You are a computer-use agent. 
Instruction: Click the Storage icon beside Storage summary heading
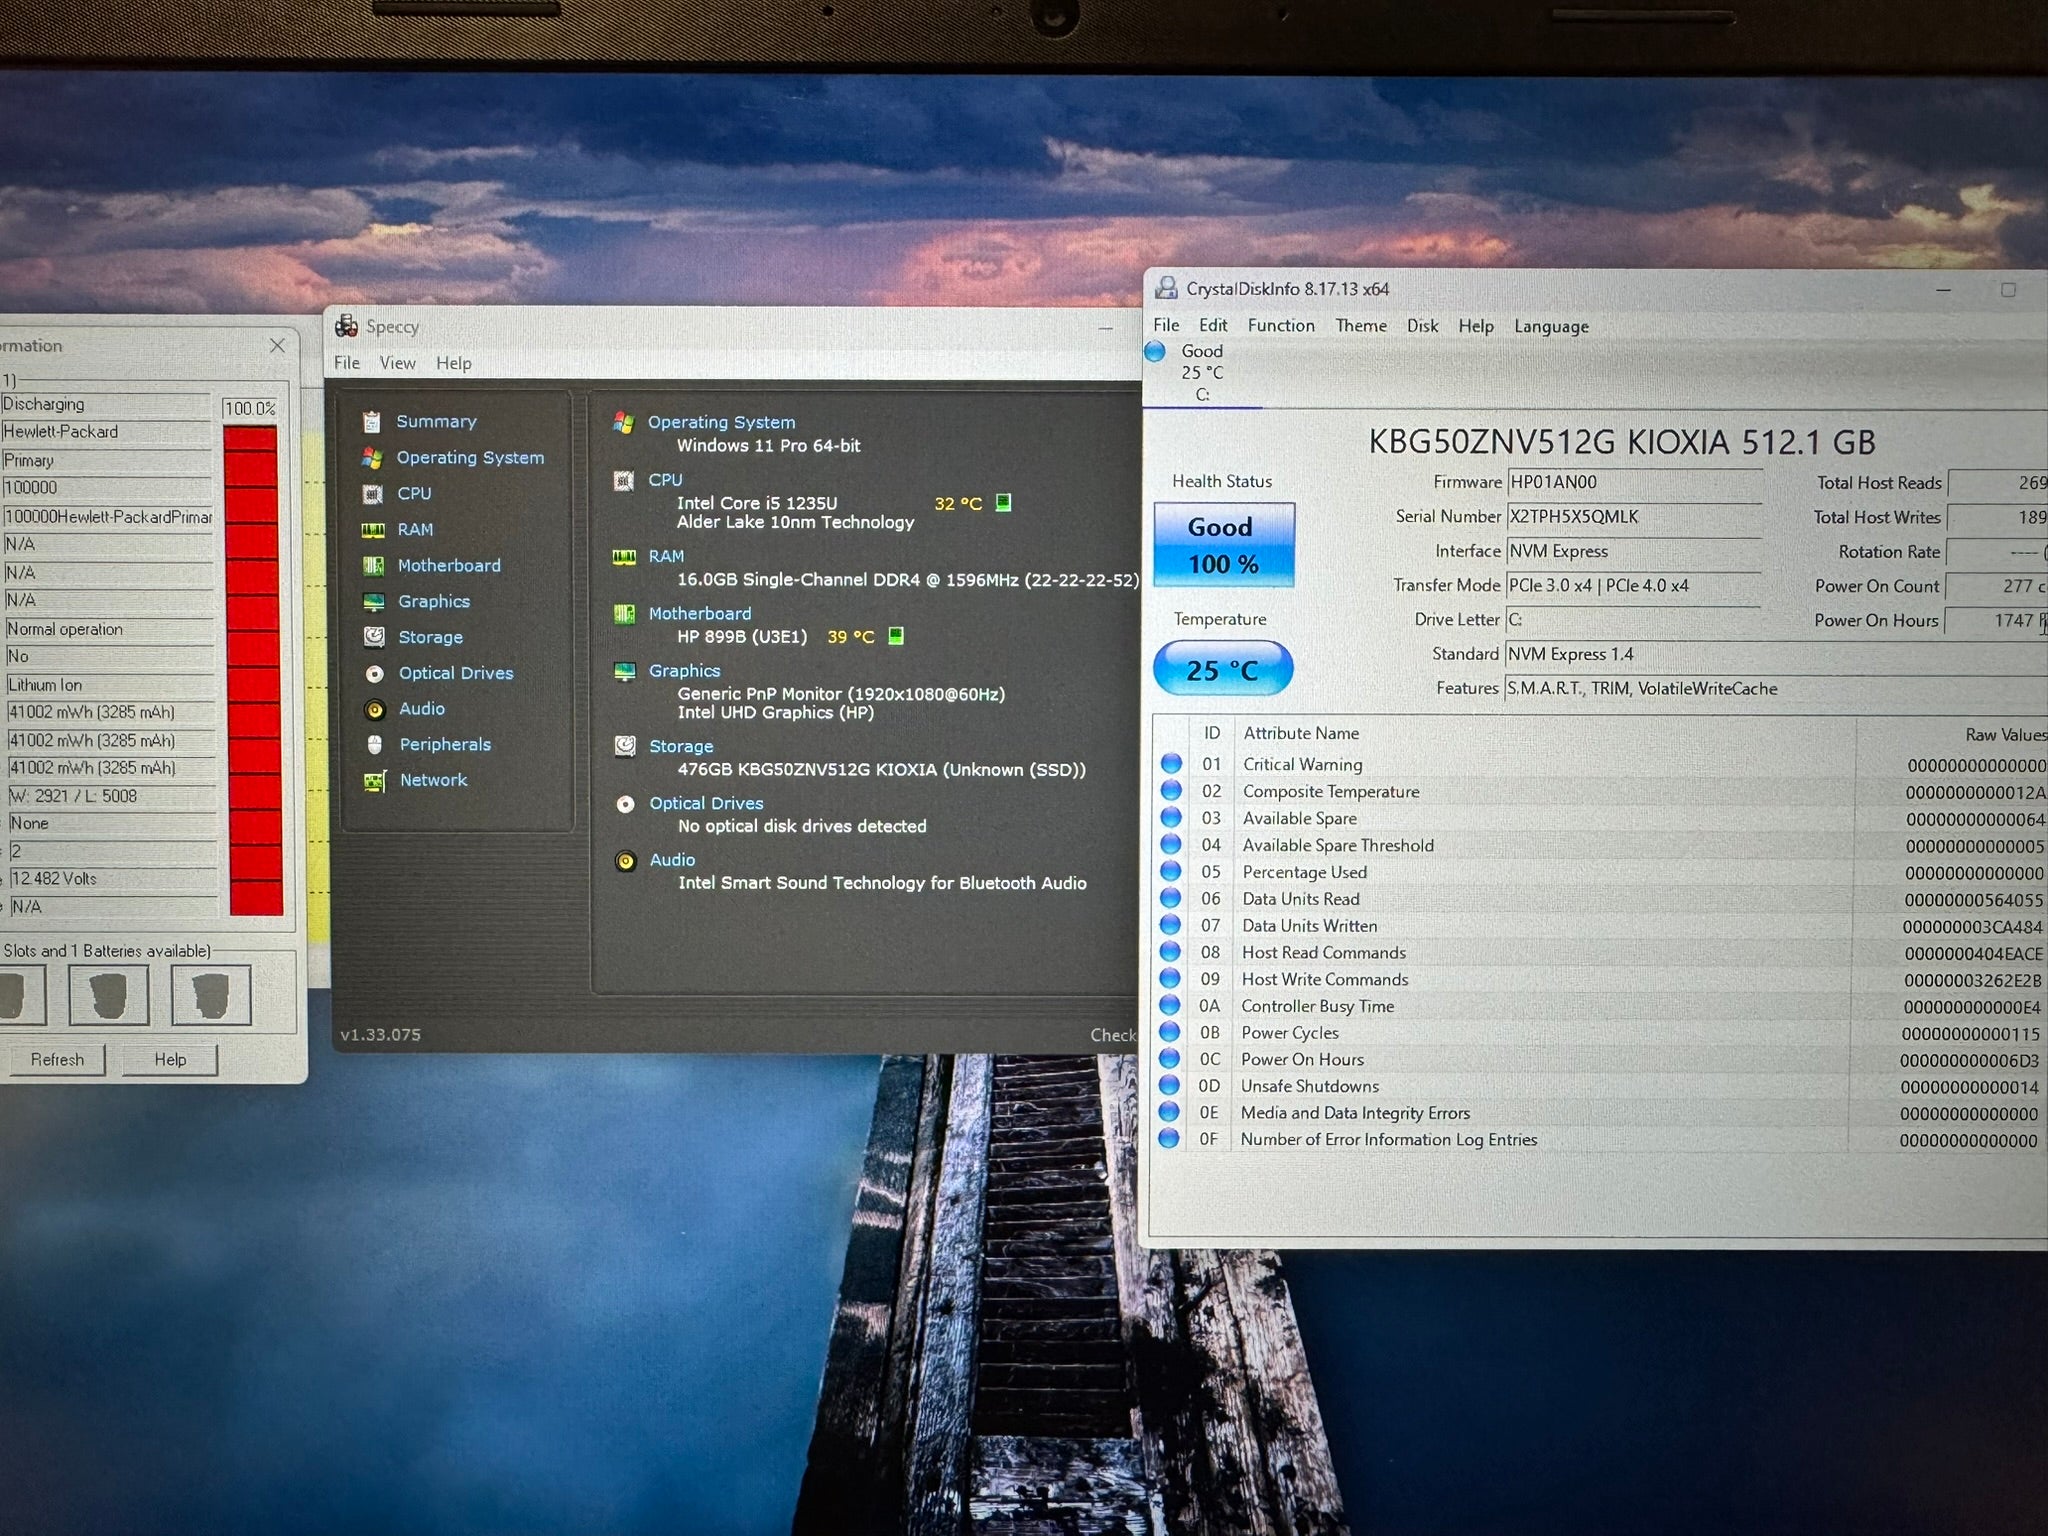click(625, 746)
